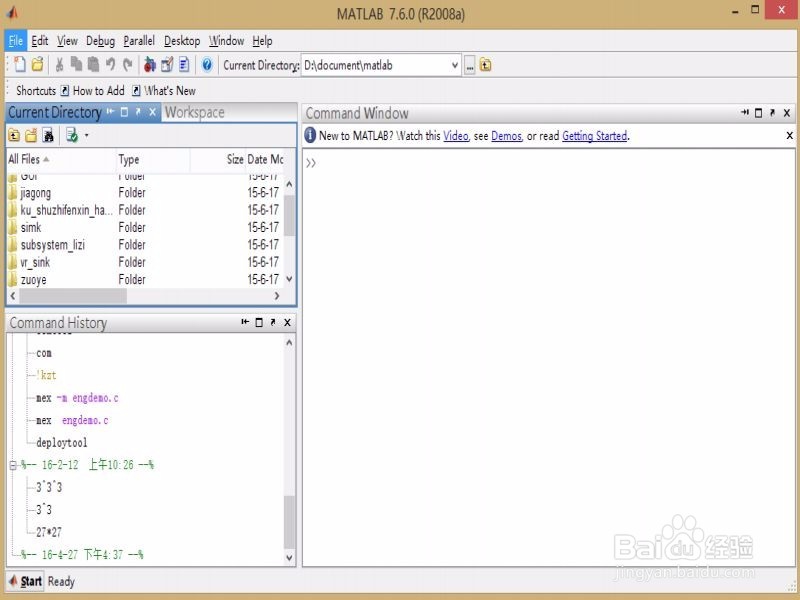Open the Help menu
Viewport: 800px width, 600px height.
tap(262, 41)
